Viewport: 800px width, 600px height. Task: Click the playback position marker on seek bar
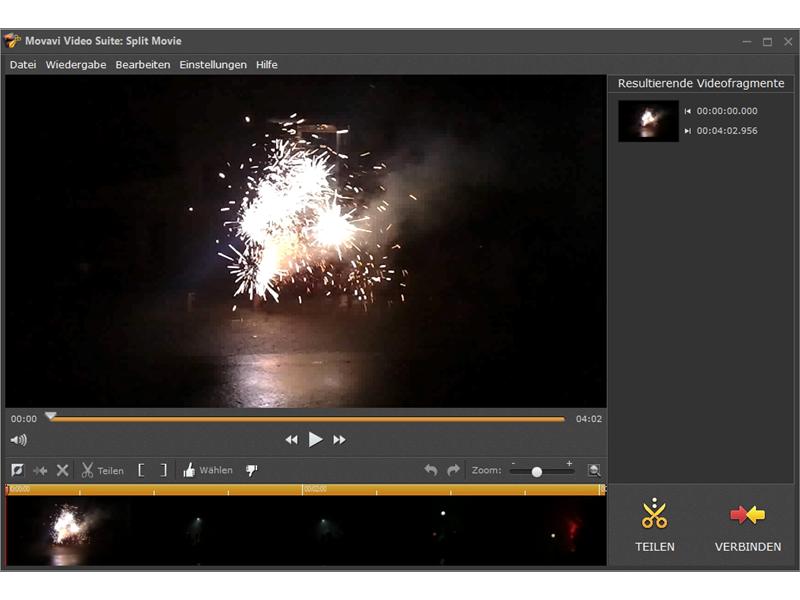pyautogui.click(x=50, y=416)
